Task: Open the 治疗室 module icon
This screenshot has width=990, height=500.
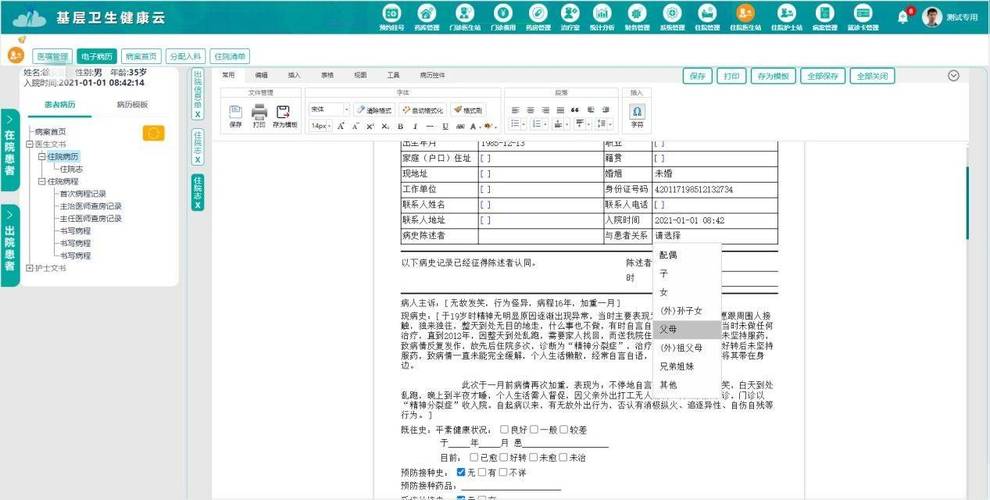Action: click(570, 13)
